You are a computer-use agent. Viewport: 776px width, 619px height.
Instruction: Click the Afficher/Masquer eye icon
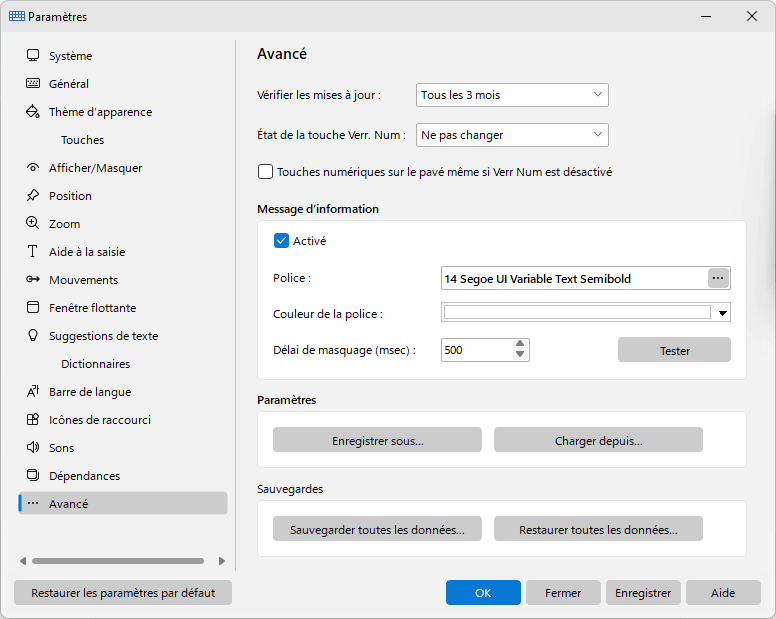coord(33,168)
